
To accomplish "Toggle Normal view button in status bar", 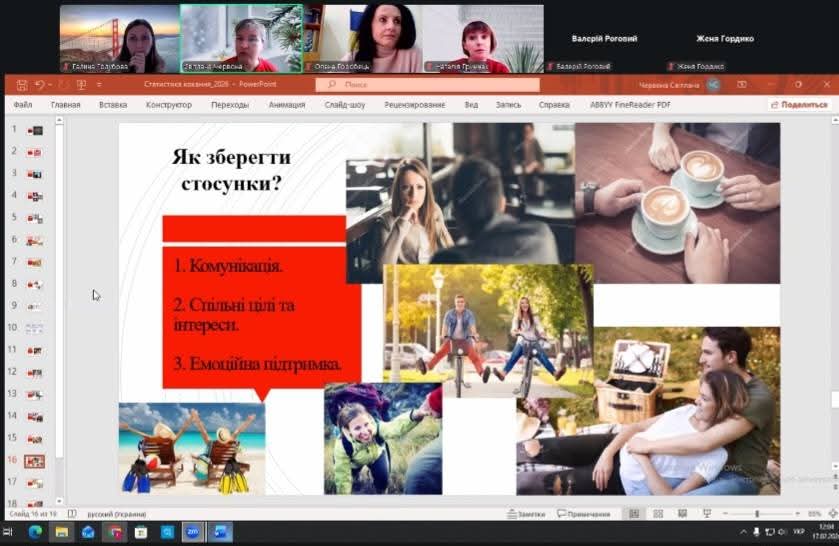I will point(634,513).
